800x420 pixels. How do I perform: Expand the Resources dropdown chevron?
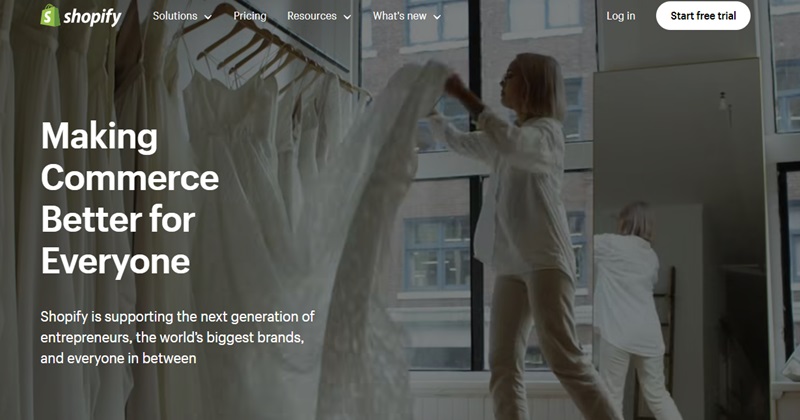[347, 17]
